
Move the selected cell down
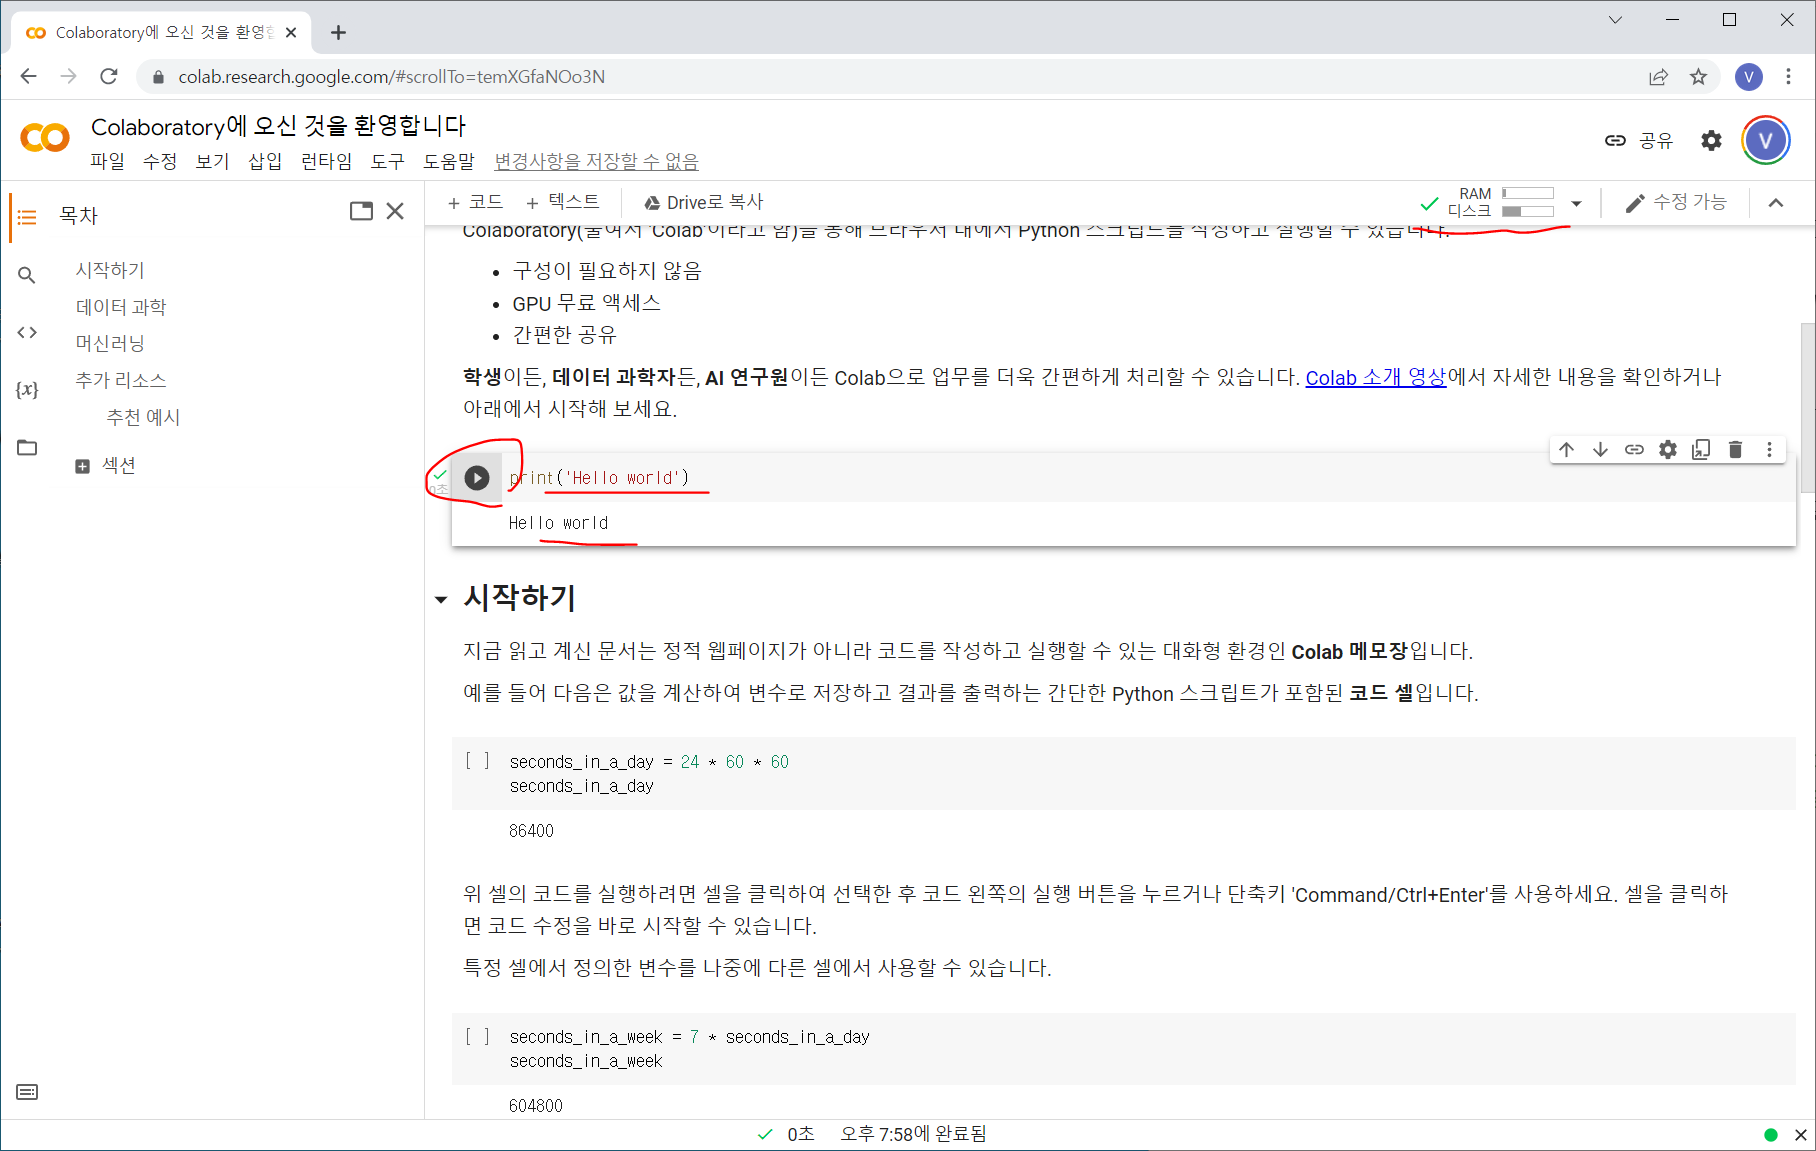tap(1600, 450)
